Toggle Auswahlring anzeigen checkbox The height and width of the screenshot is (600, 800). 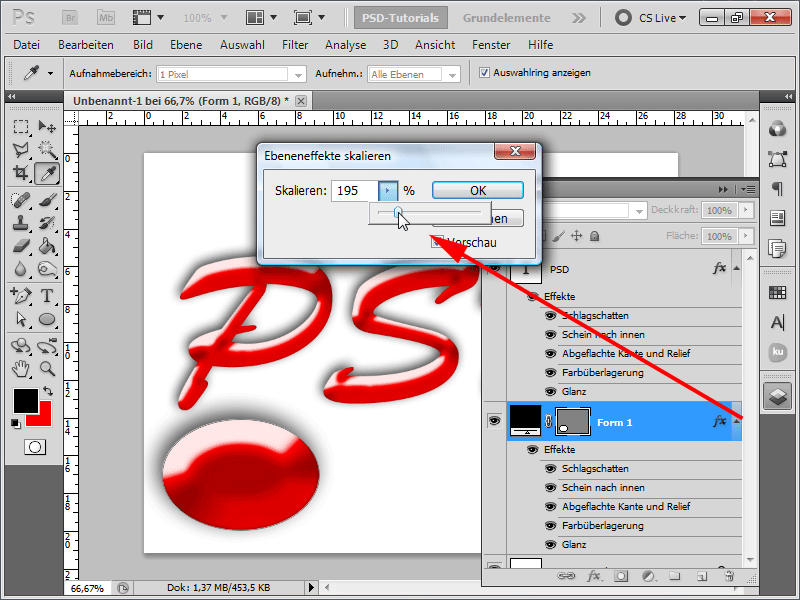tap(484, 72)
